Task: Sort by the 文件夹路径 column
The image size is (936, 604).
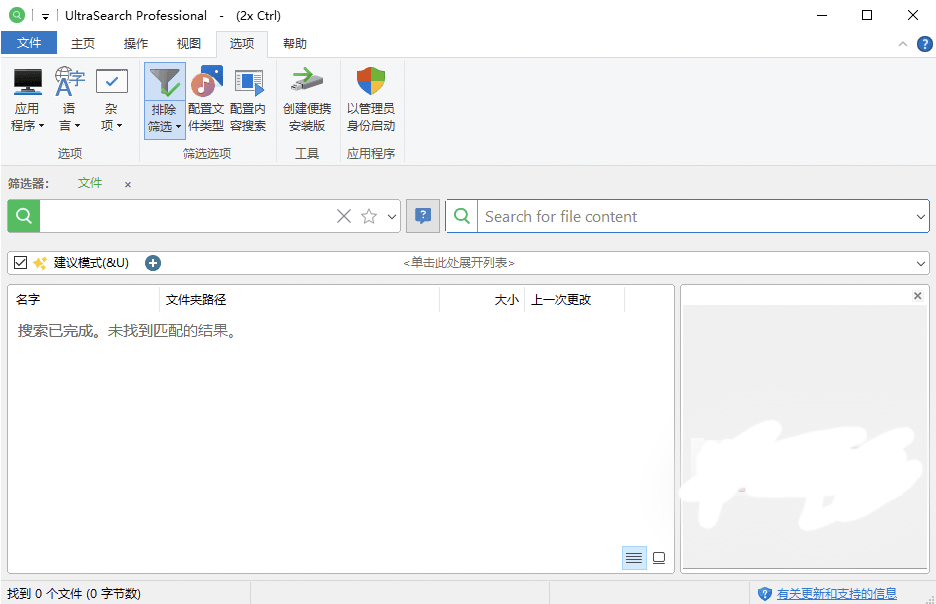Action: (300, 300)
